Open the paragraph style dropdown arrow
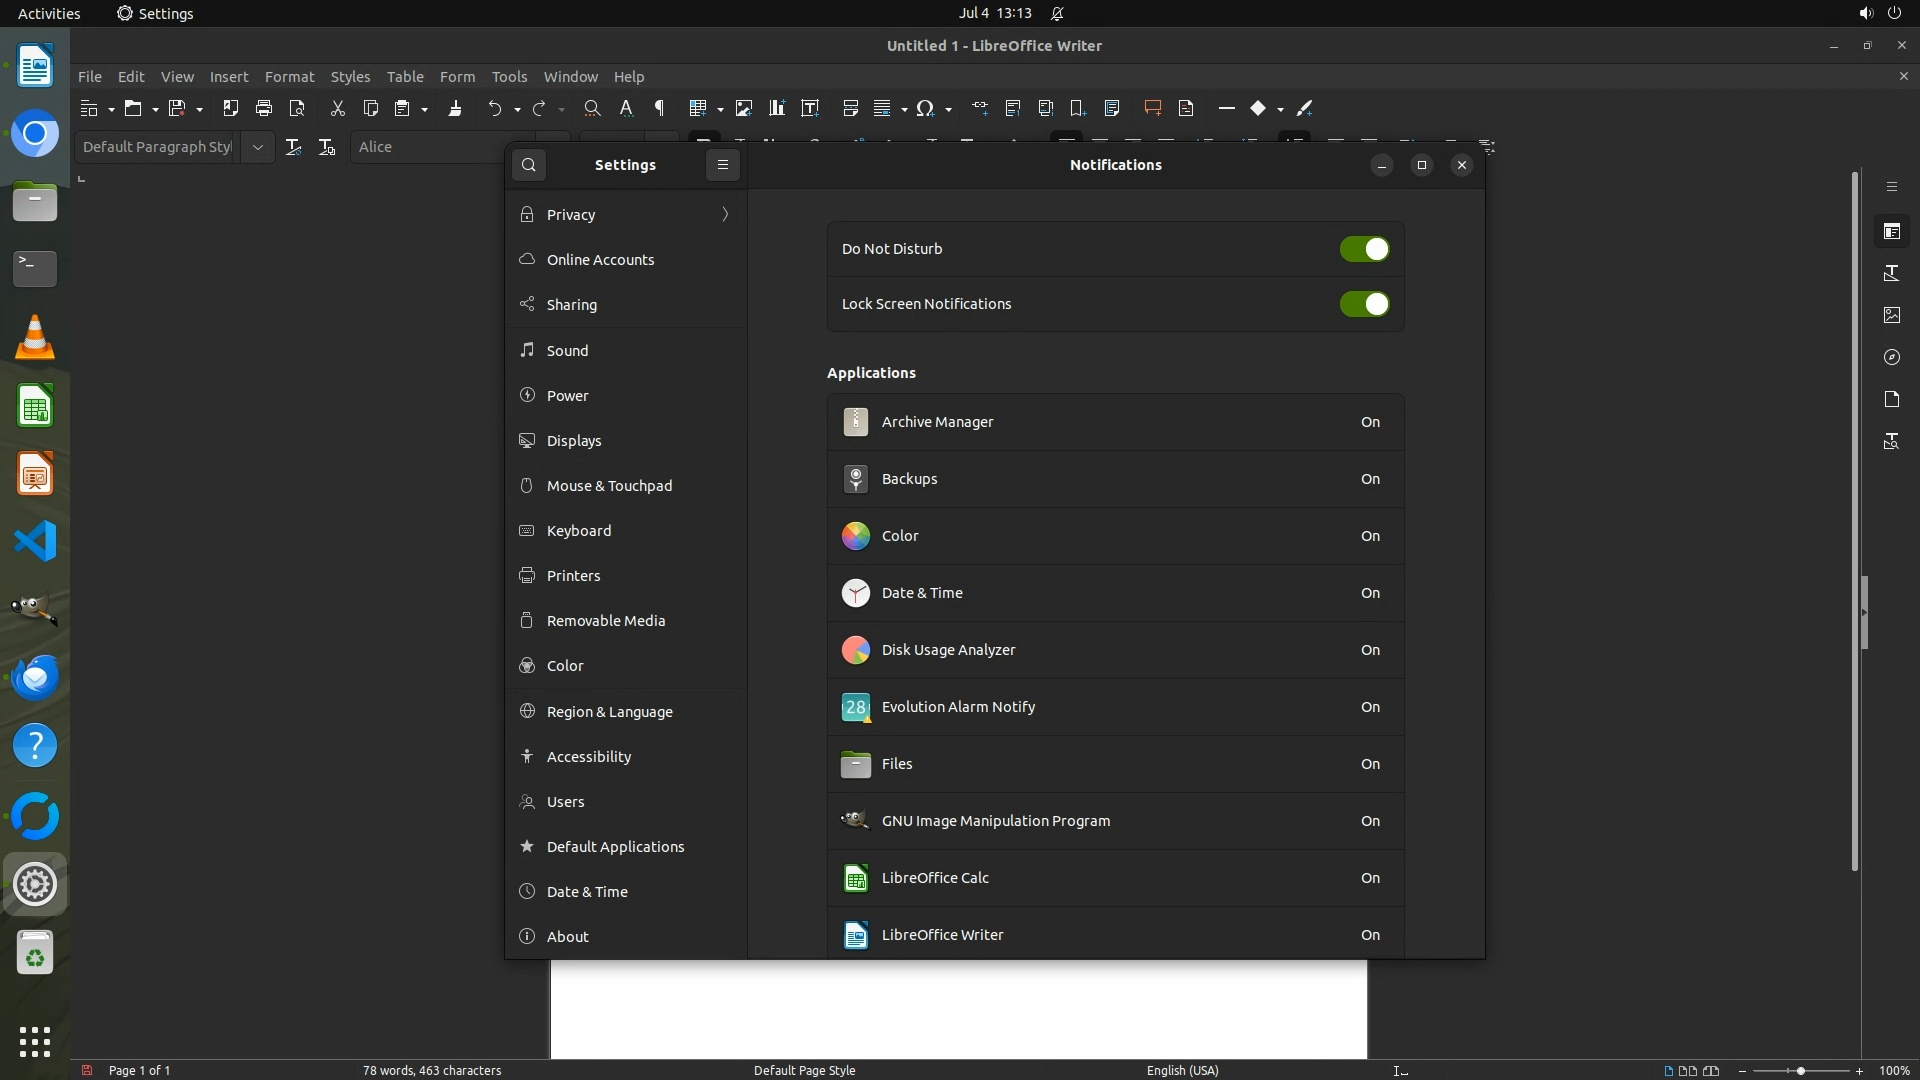Image resolution: width=1920 pixels, height=1080 pixels. point(258,147)
